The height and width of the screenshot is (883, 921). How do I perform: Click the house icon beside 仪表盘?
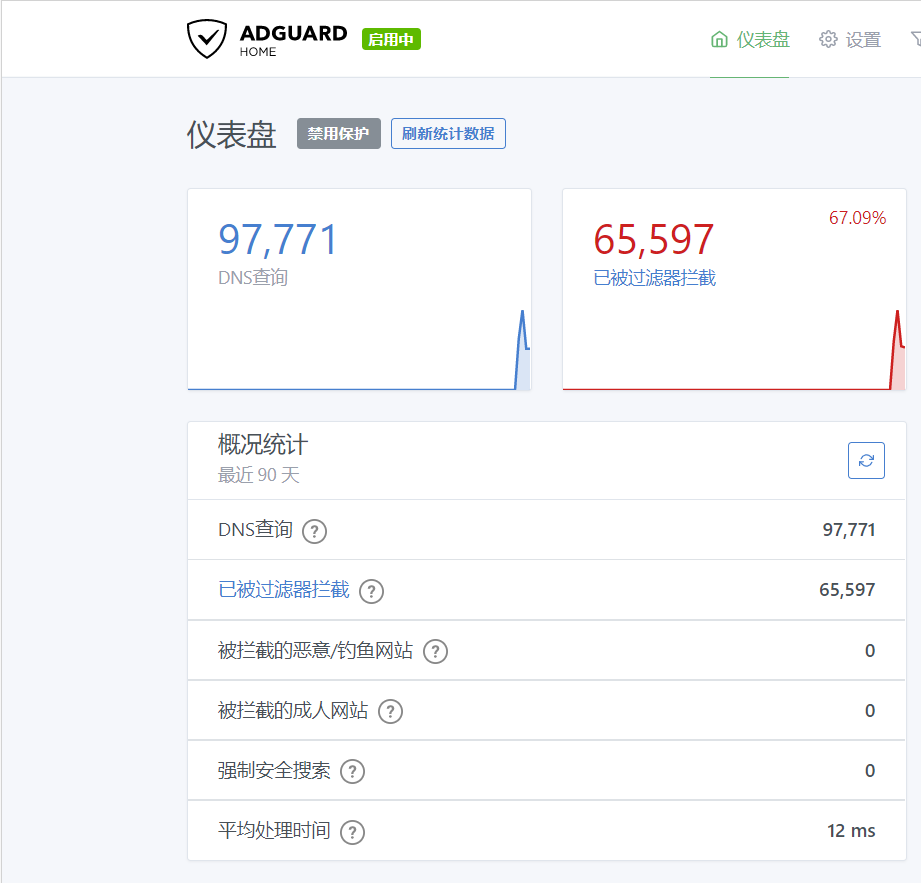[719, 39]
